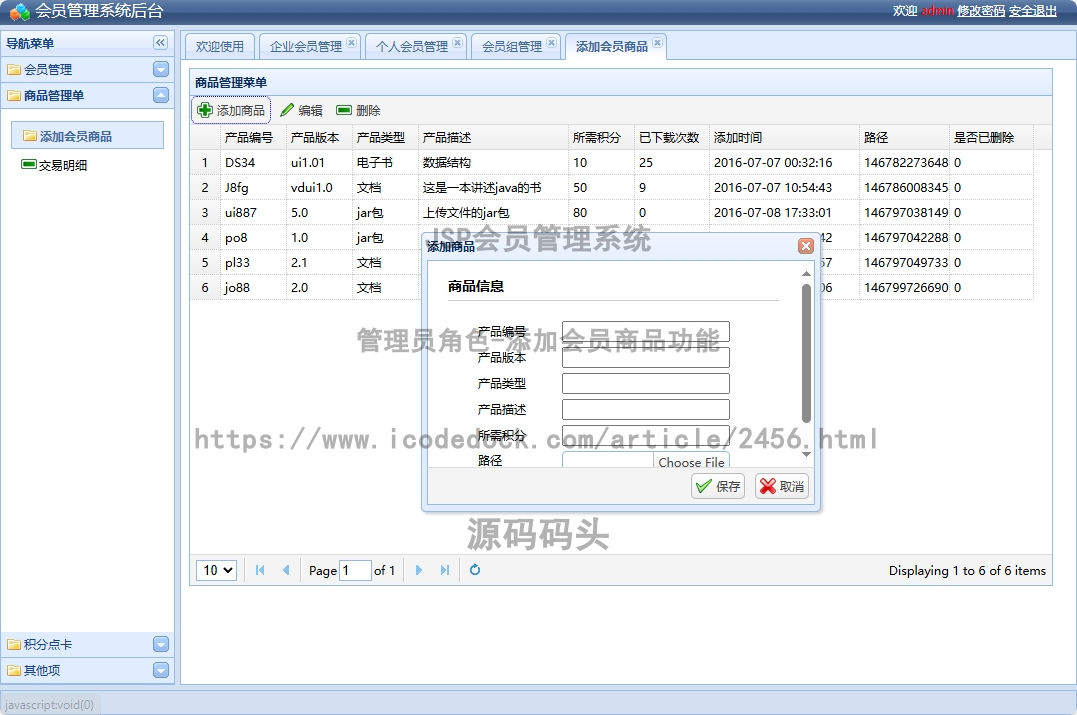This screenshot has height=715, width=1077.
Task: Focus the 产品版本 input field
Action: coord(646,357)
